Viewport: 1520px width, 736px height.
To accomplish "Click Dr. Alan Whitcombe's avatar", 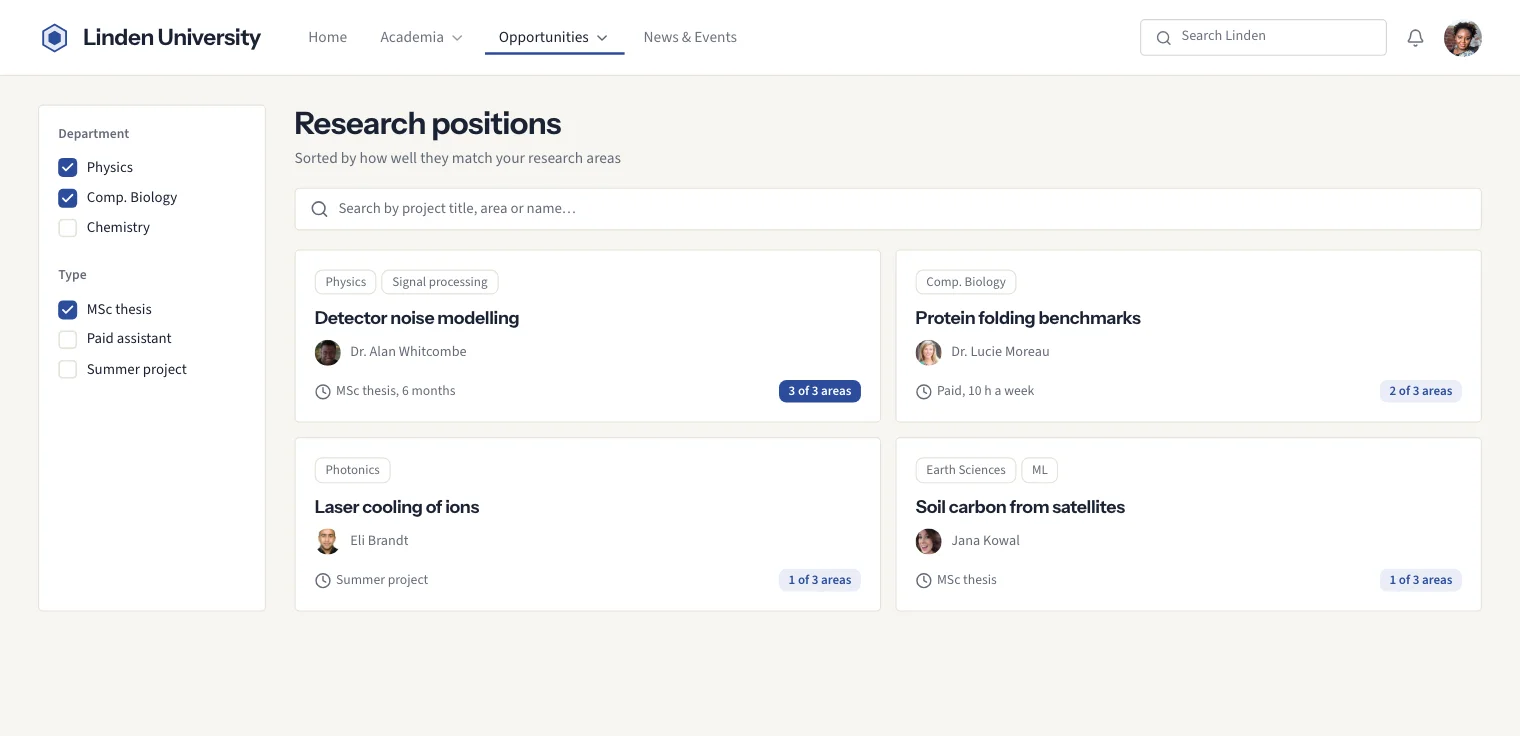I will pyautogui.click(x=328, y=352).
